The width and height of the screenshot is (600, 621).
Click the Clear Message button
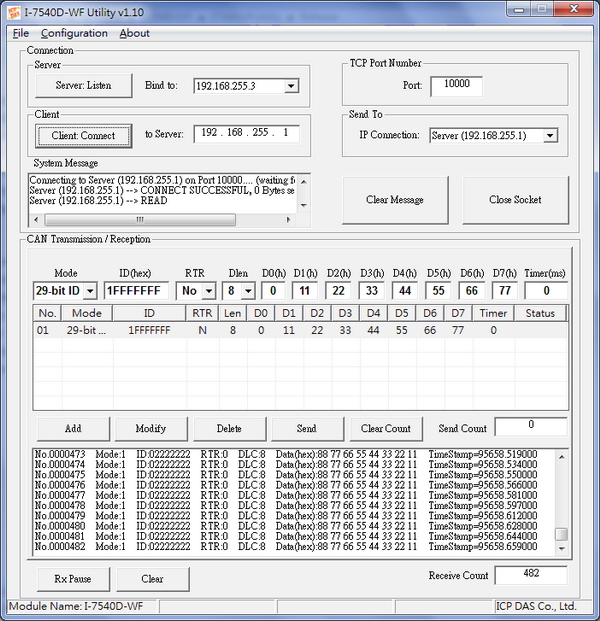[x=395, y=200]
